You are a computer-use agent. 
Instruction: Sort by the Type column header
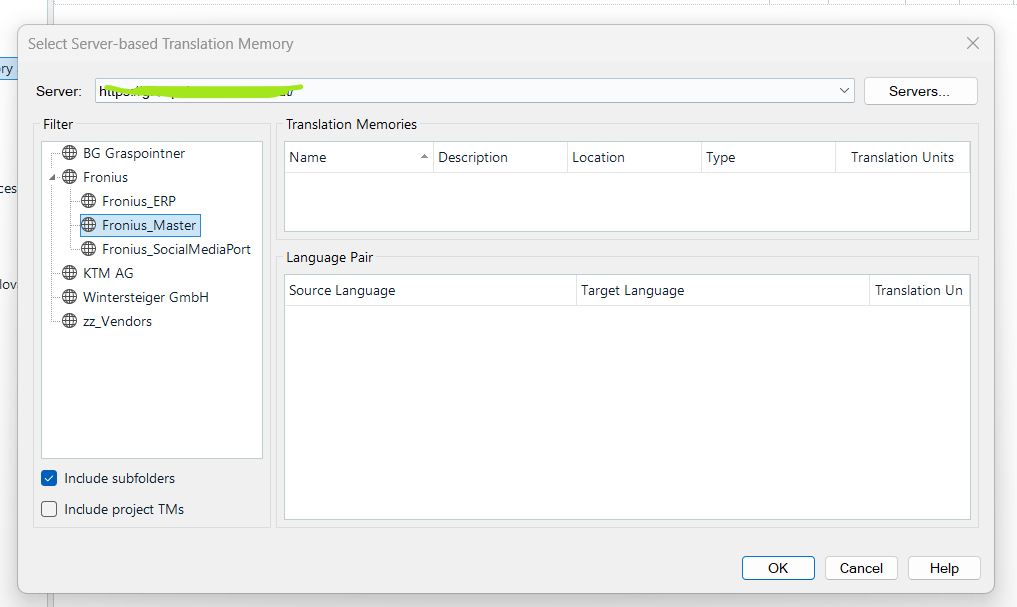[x=768, y=157]
